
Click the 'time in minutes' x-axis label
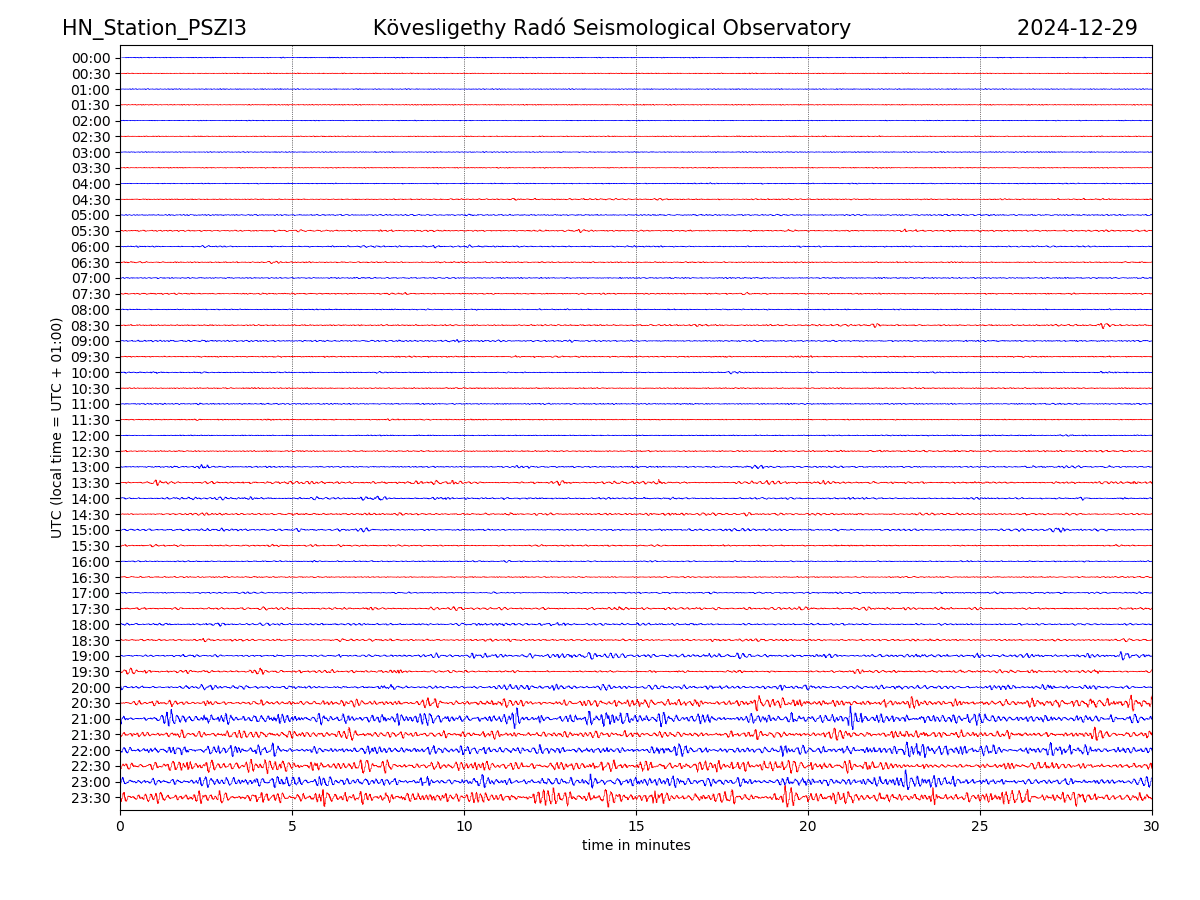click(x=636, y=846)
